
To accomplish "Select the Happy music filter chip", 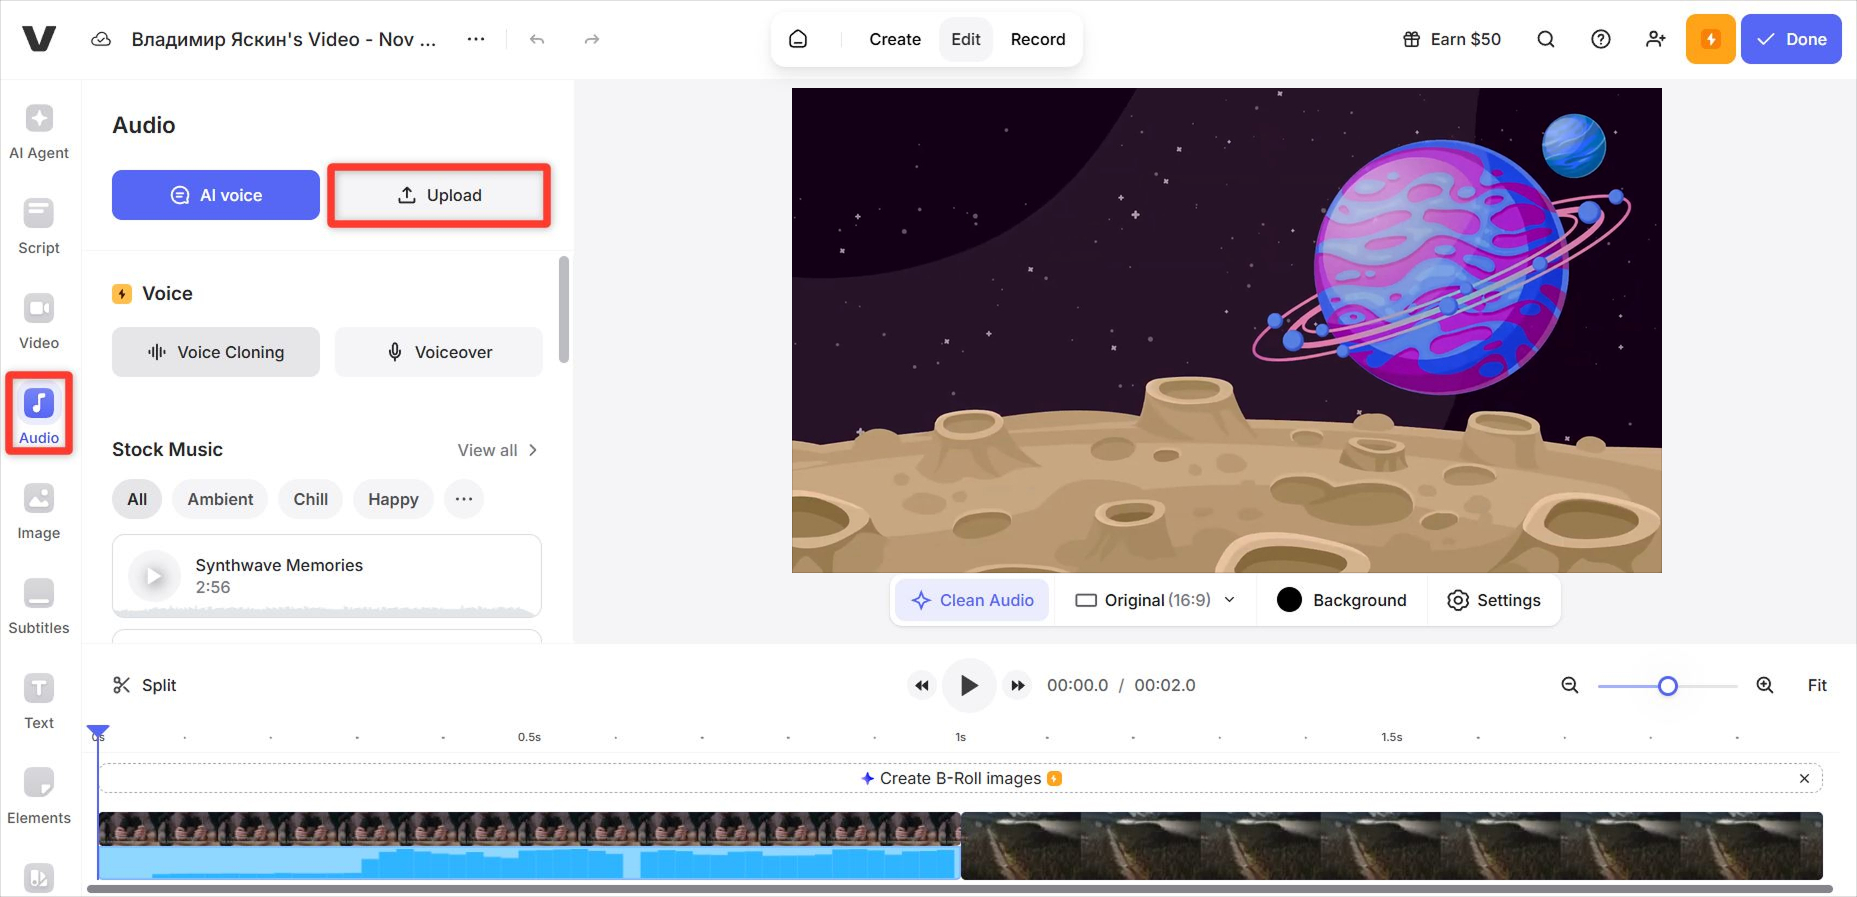I will [393, 499].
